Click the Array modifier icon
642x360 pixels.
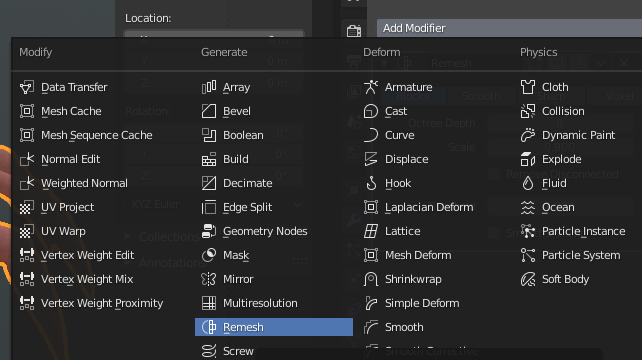(209, 87)
